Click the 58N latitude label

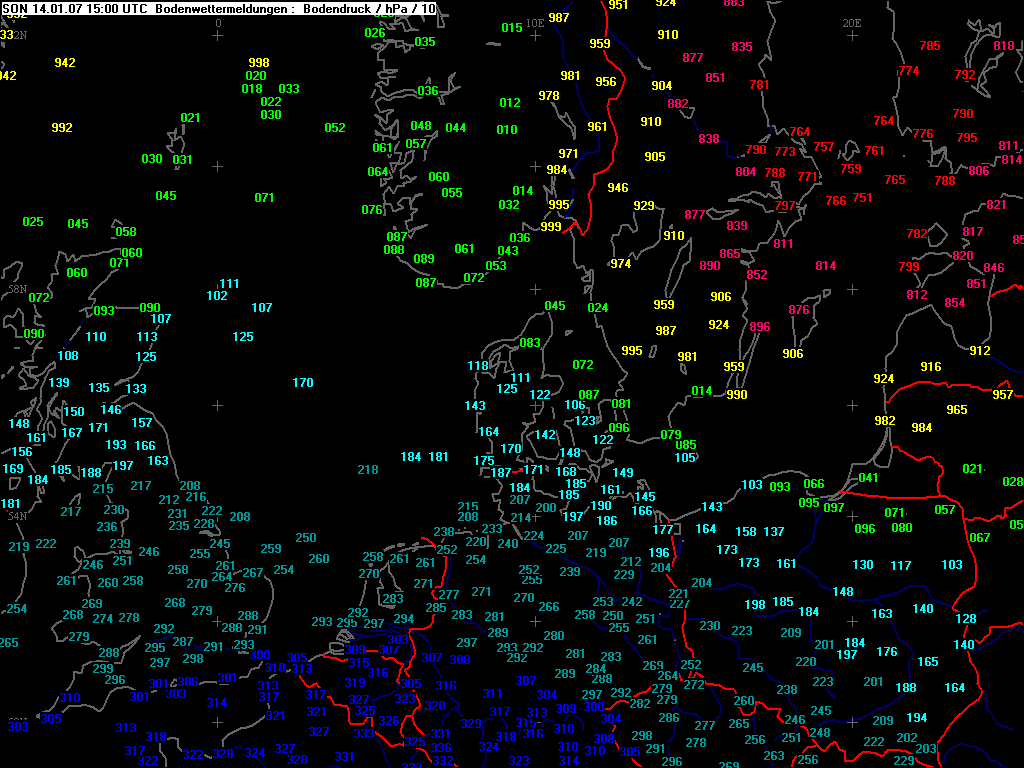coord(17,288)
